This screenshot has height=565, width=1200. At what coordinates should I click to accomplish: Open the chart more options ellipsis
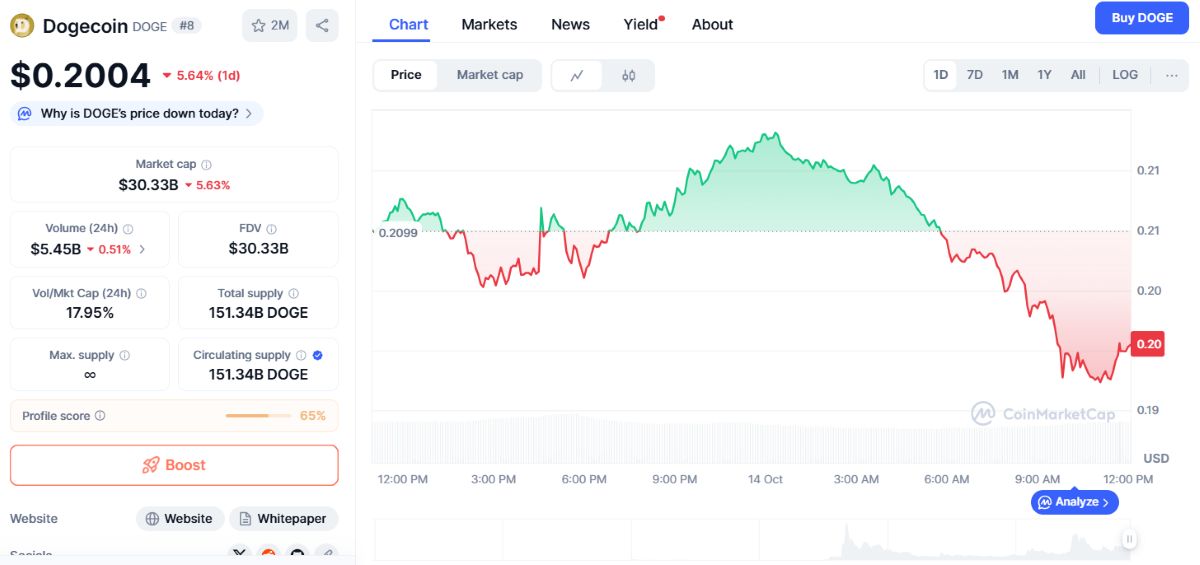tap(1172, 75)
